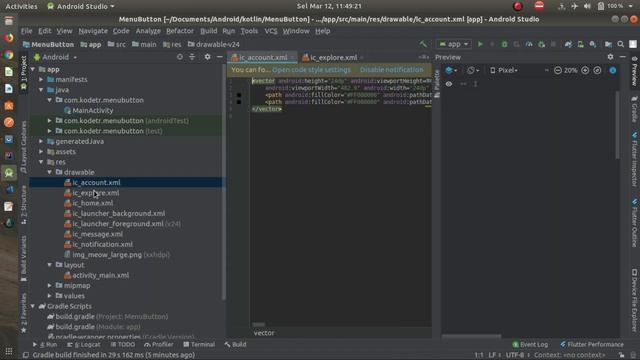The width and height of the screenshot is (640, 360).
Task: Open Firefox from the Ubuntu dock
Action: click(x=9, y=38)
